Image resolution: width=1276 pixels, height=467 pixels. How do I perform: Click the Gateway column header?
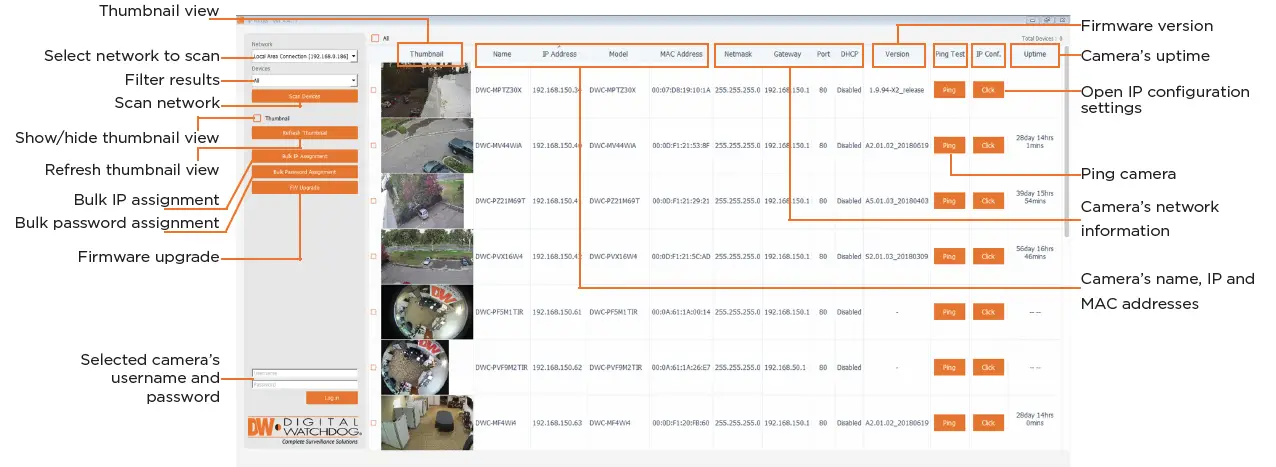(x=787, y=54)
